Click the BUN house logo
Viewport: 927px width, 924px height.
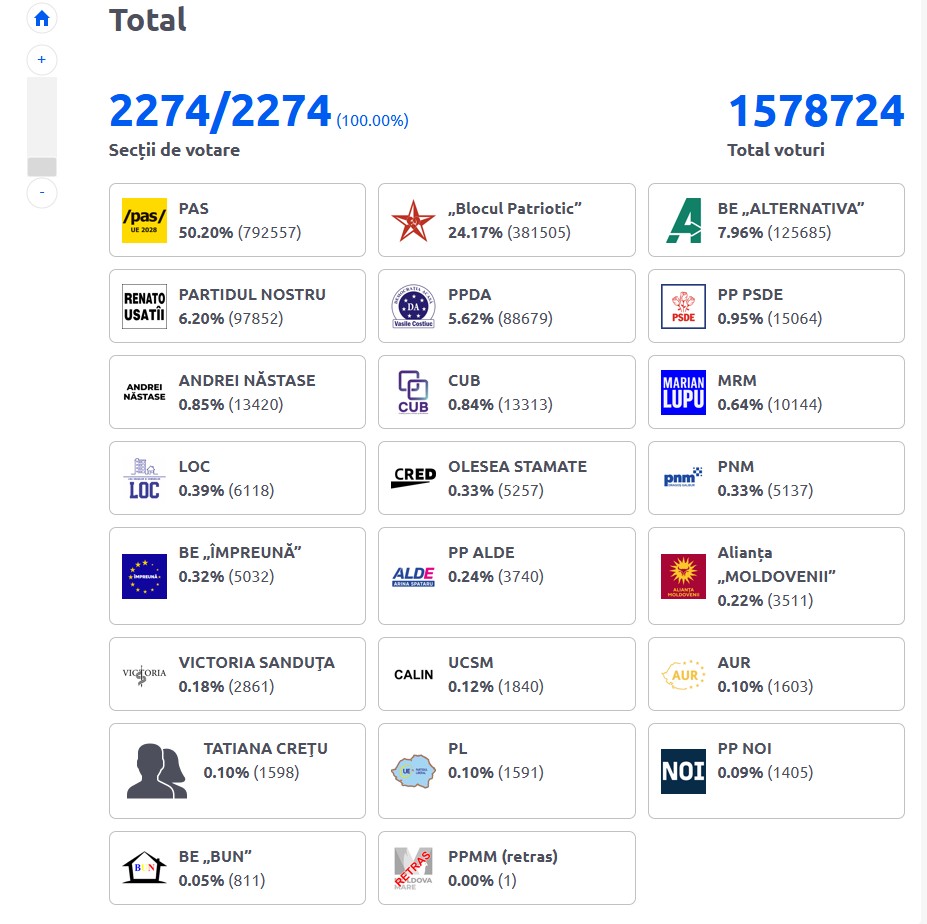pyautogui.click(x=144, y=868)
